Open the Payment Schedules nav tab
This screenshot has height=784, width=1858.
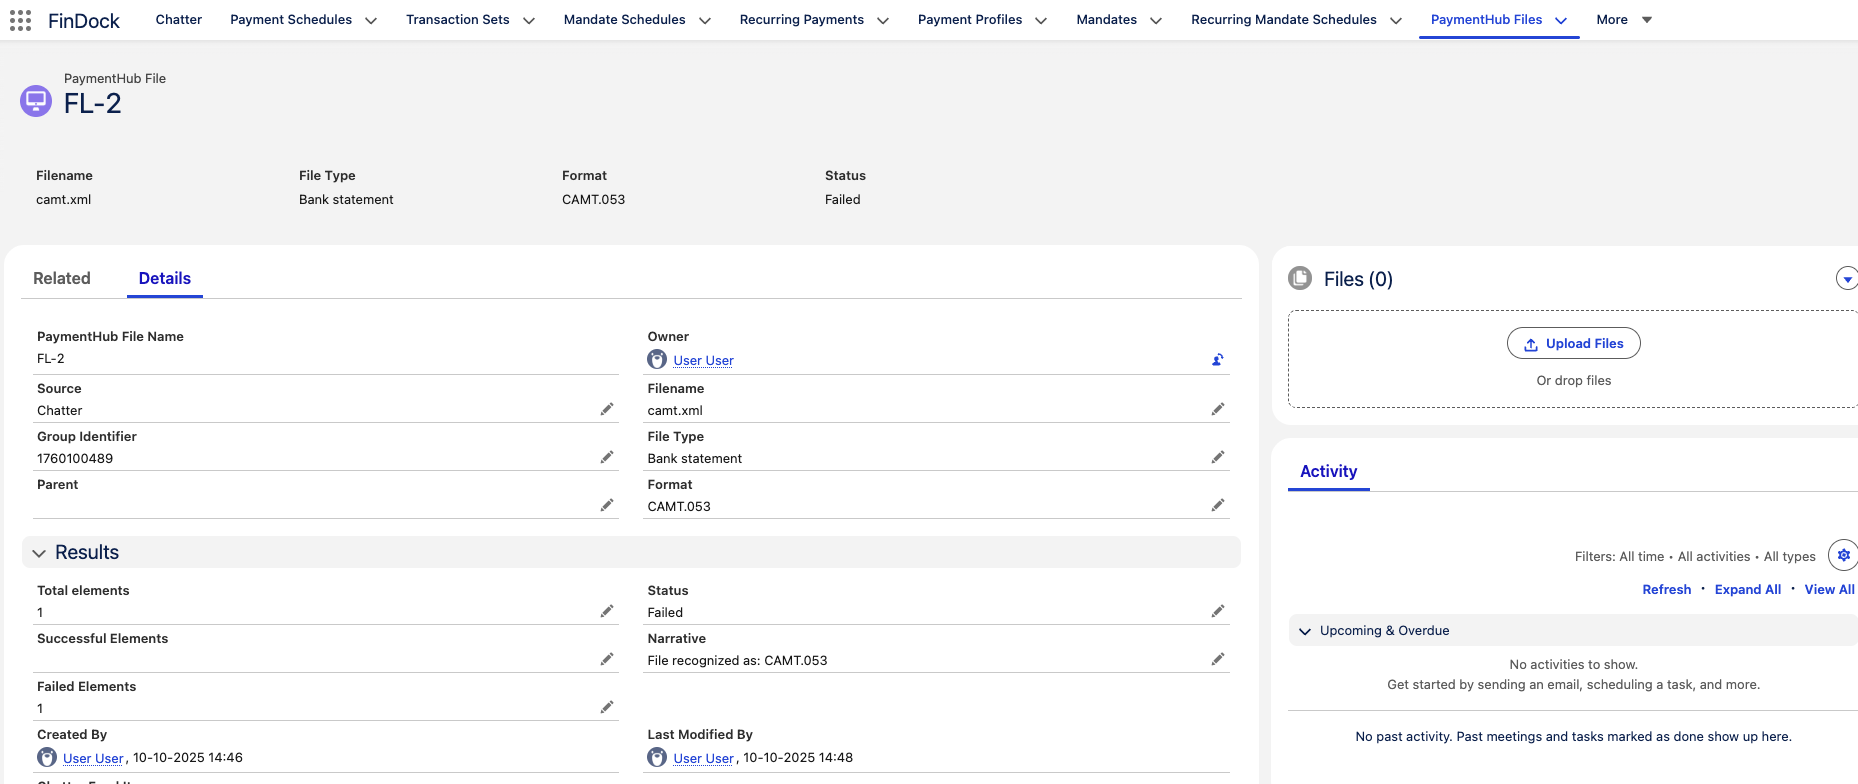pos(291,19)
